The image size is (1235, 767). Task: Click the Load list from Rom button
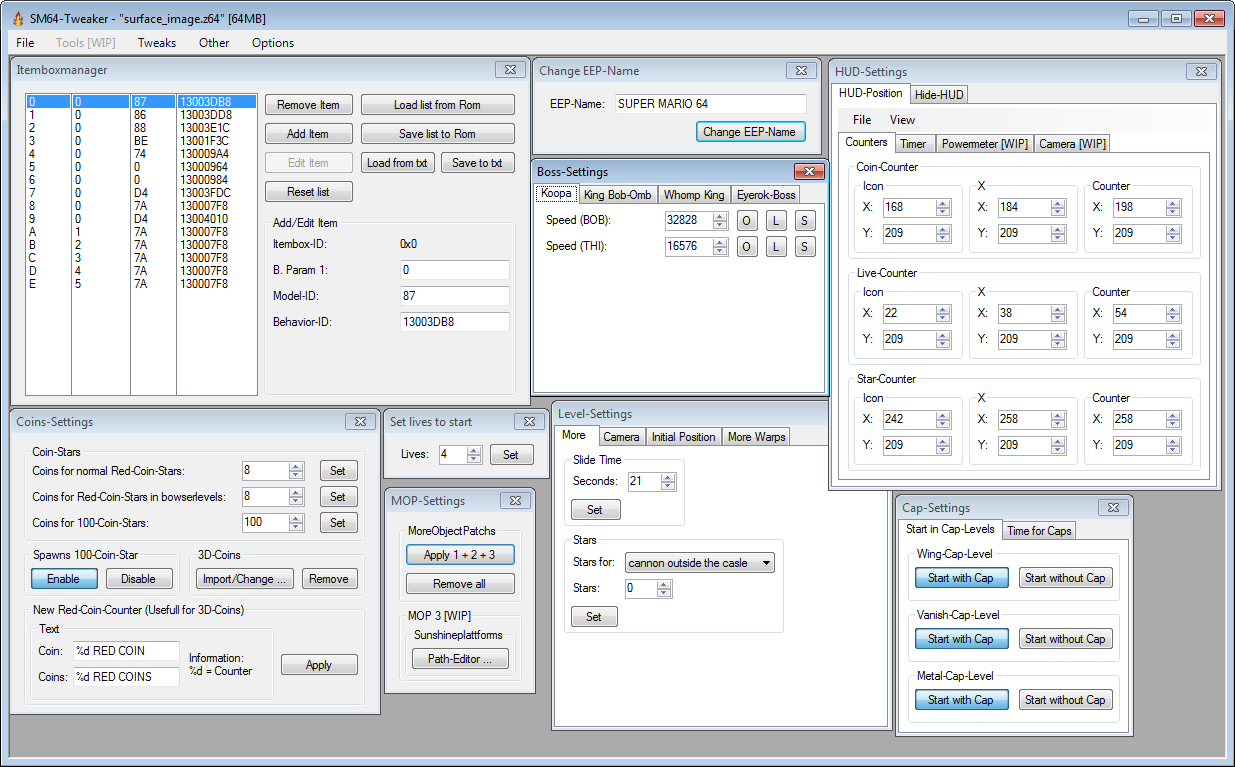[437, 105]
